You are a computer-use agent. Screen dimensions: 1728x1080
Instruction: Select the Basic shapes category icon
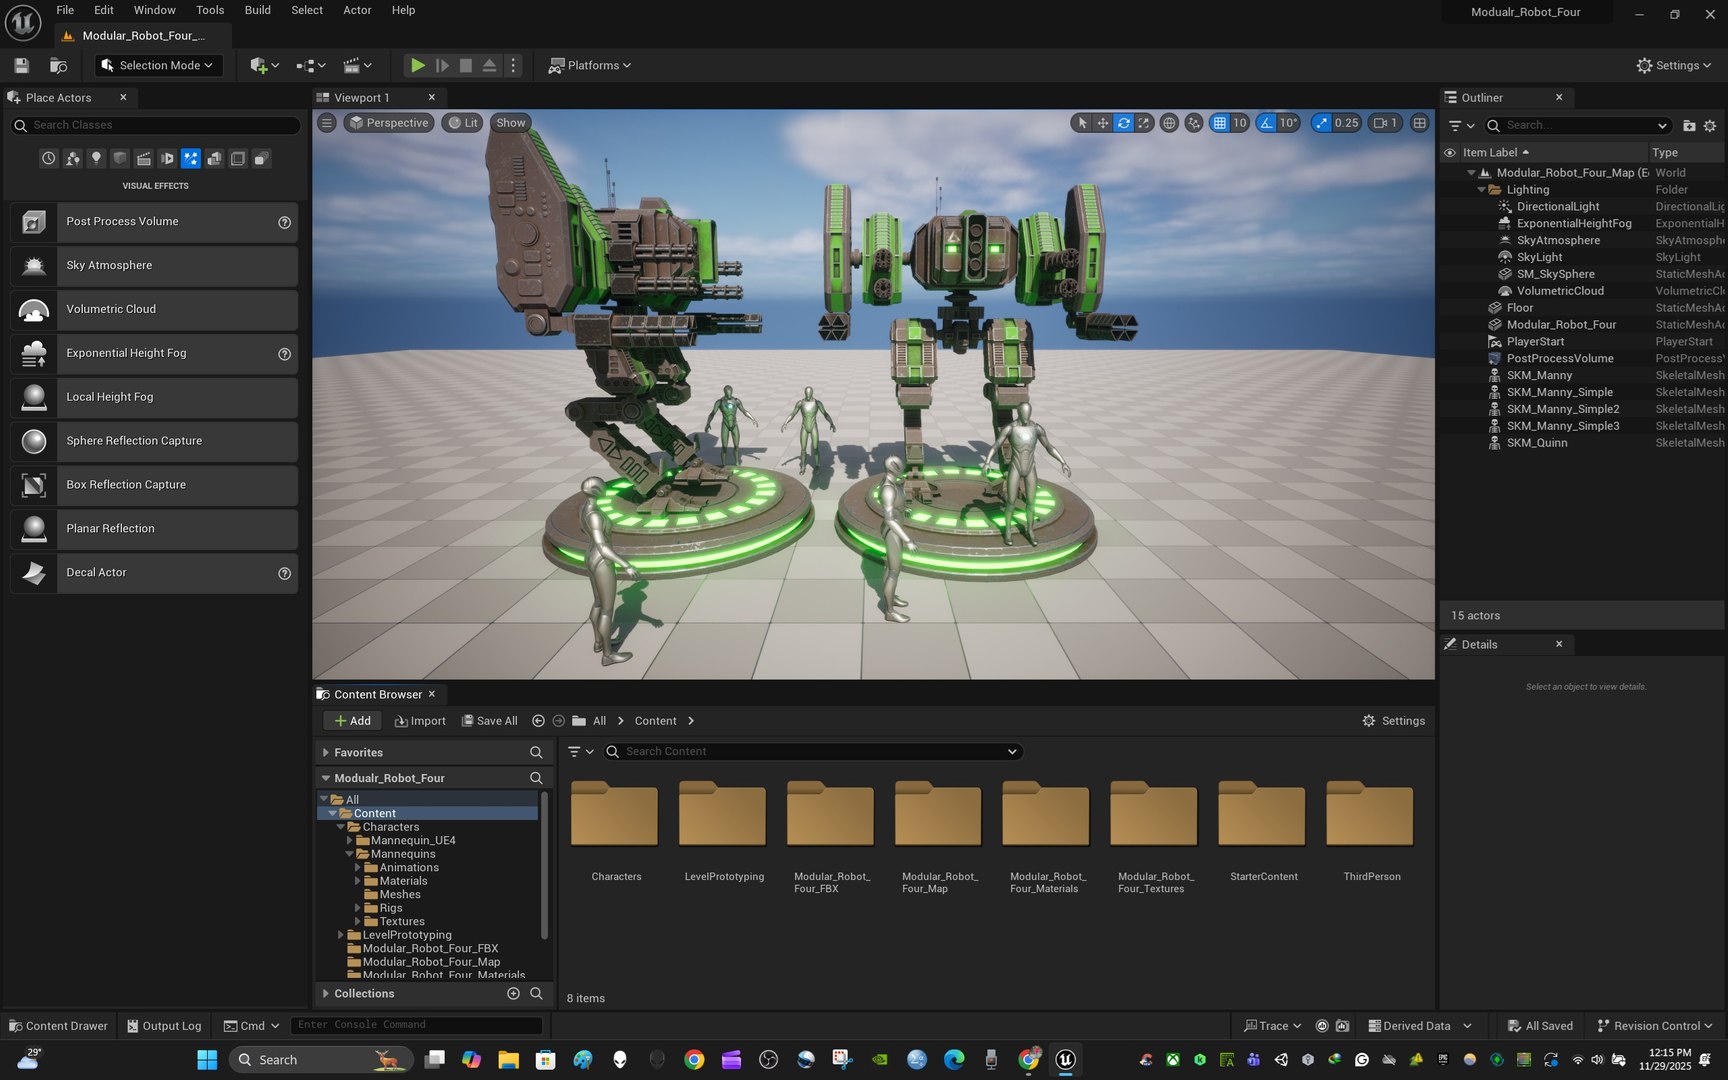point(72,158)
